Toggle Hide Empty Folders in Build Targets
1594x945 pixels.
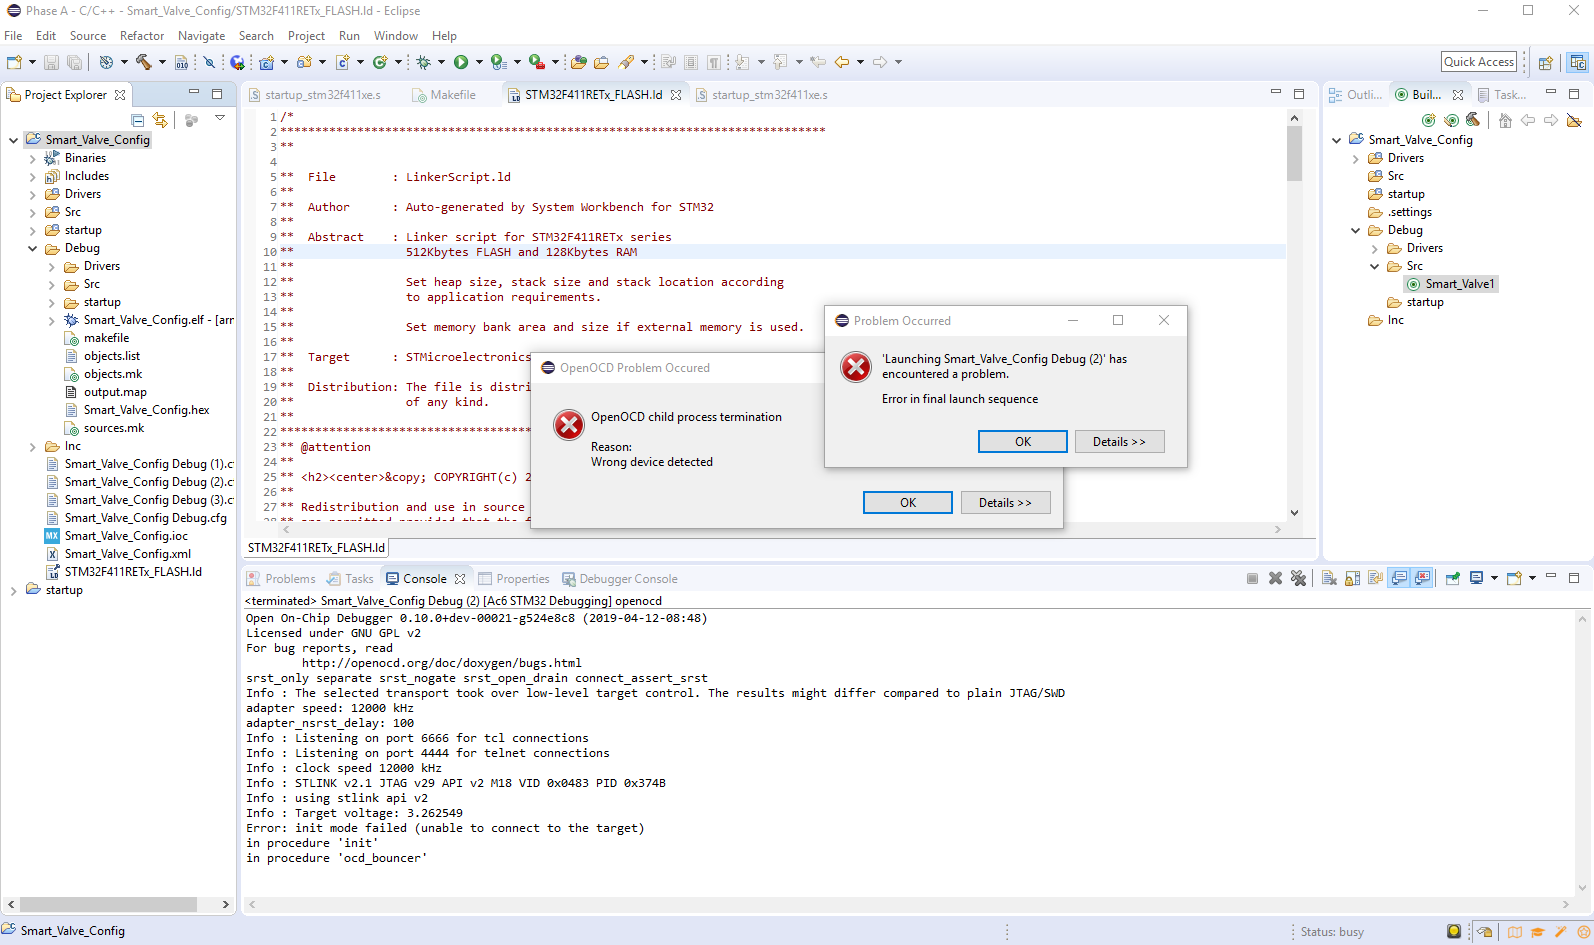click(x=1574, y=120)
